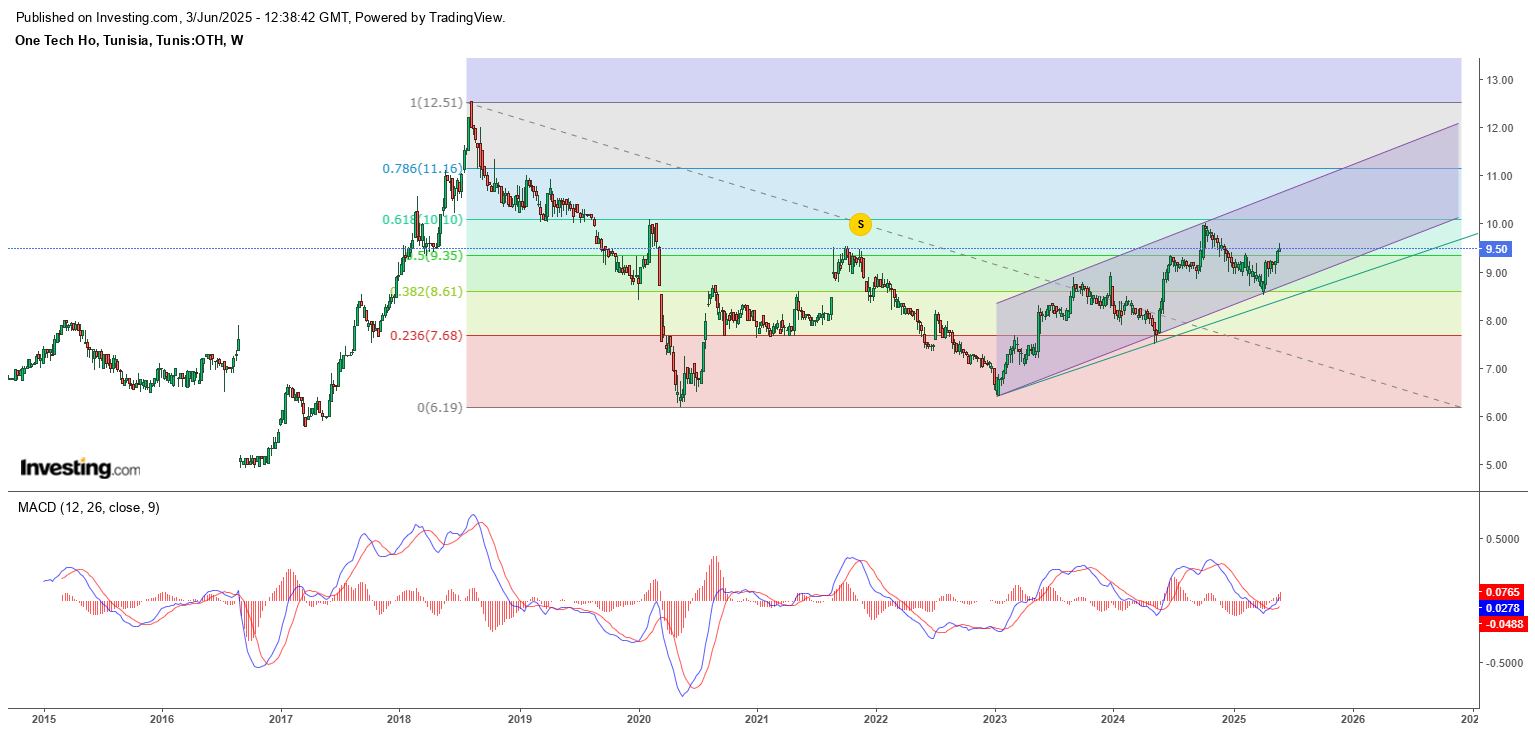This screenshot has width=1535, height=732.
Task: Click the 2021 time axis label
Action: tap(757, 719)
